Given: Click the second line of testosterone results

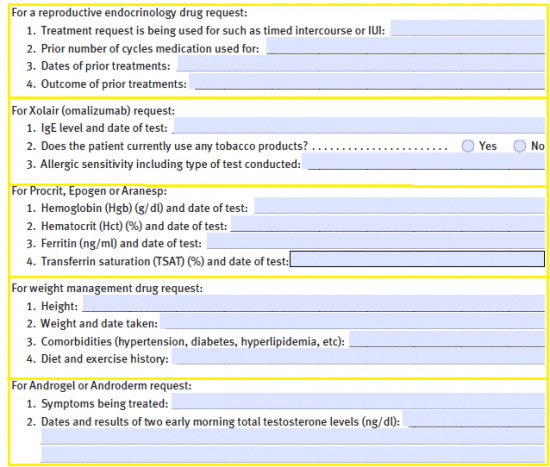Looking at the screenshot, I should click(x=293, y=437).
